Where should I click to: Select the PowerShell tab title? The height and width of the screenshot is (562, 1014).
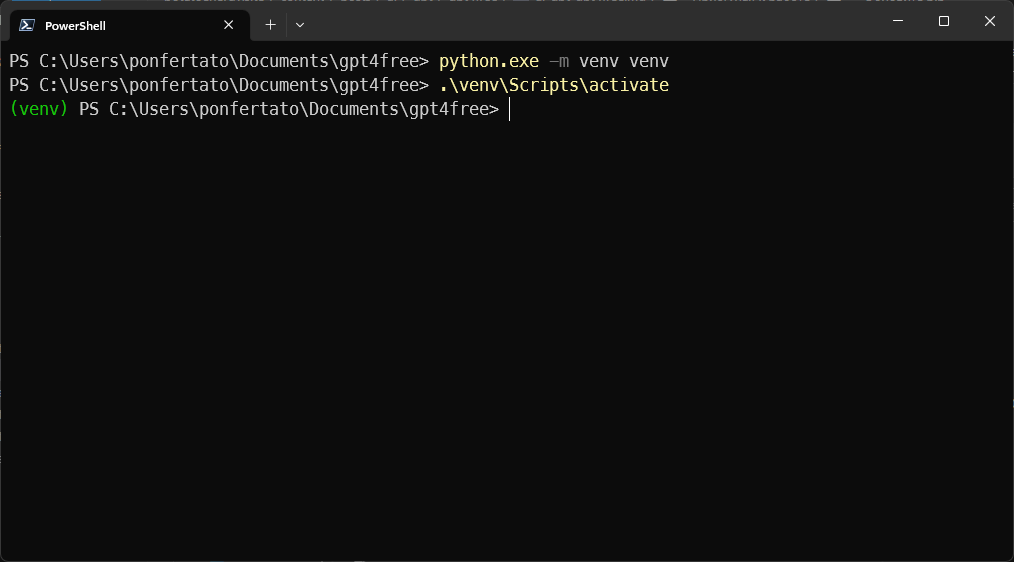click(75, 26)
